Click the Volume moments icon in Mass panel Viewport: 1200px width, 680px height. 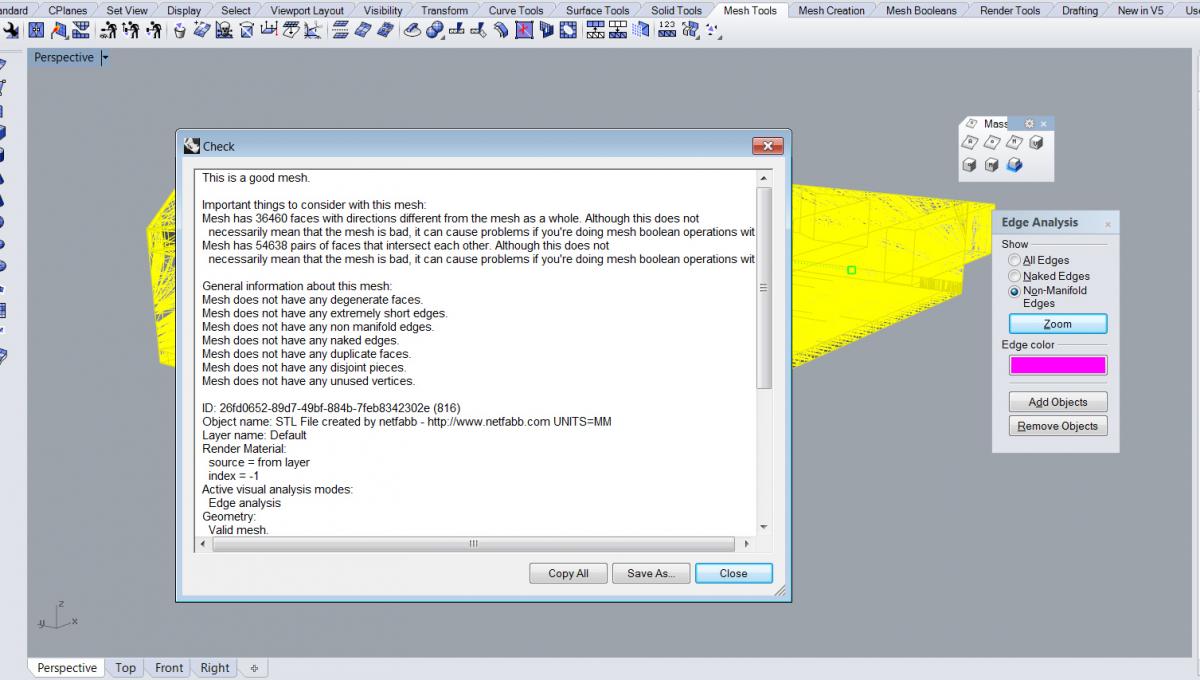pos(992,165)
